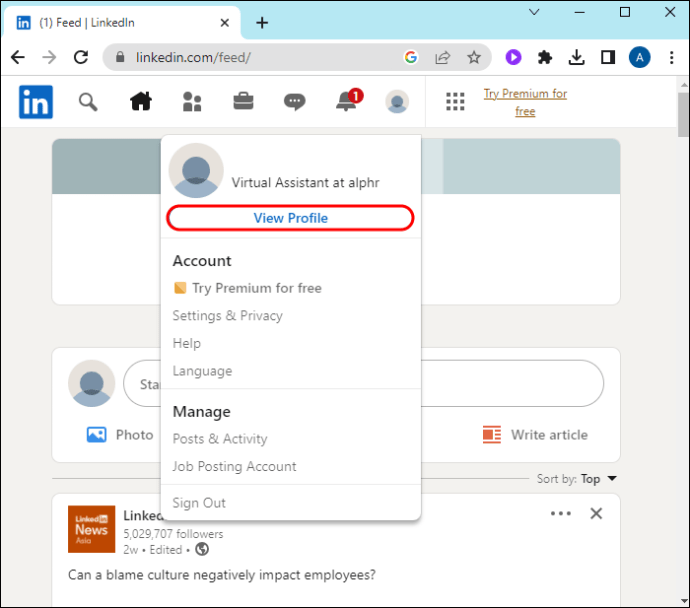Image resolution: width=690 pixels, height=608 pixels.
Task: Click the globe visibility icon on the post
Action: point(202,549)
